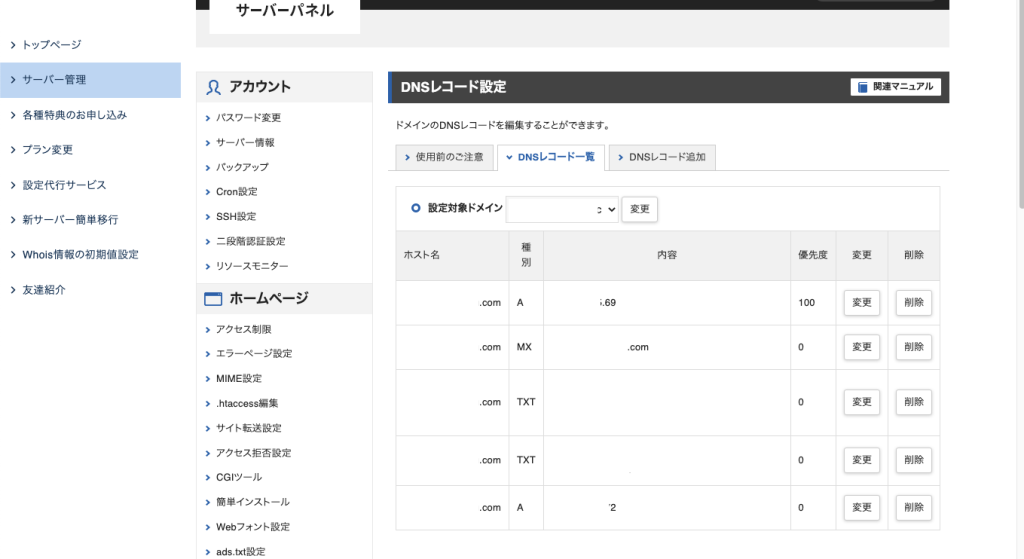Image resolution: width=1024 pixels, height=559 pixels.
Task: Open 友達紹介 sidebar link
Action: tap(44, 290)
